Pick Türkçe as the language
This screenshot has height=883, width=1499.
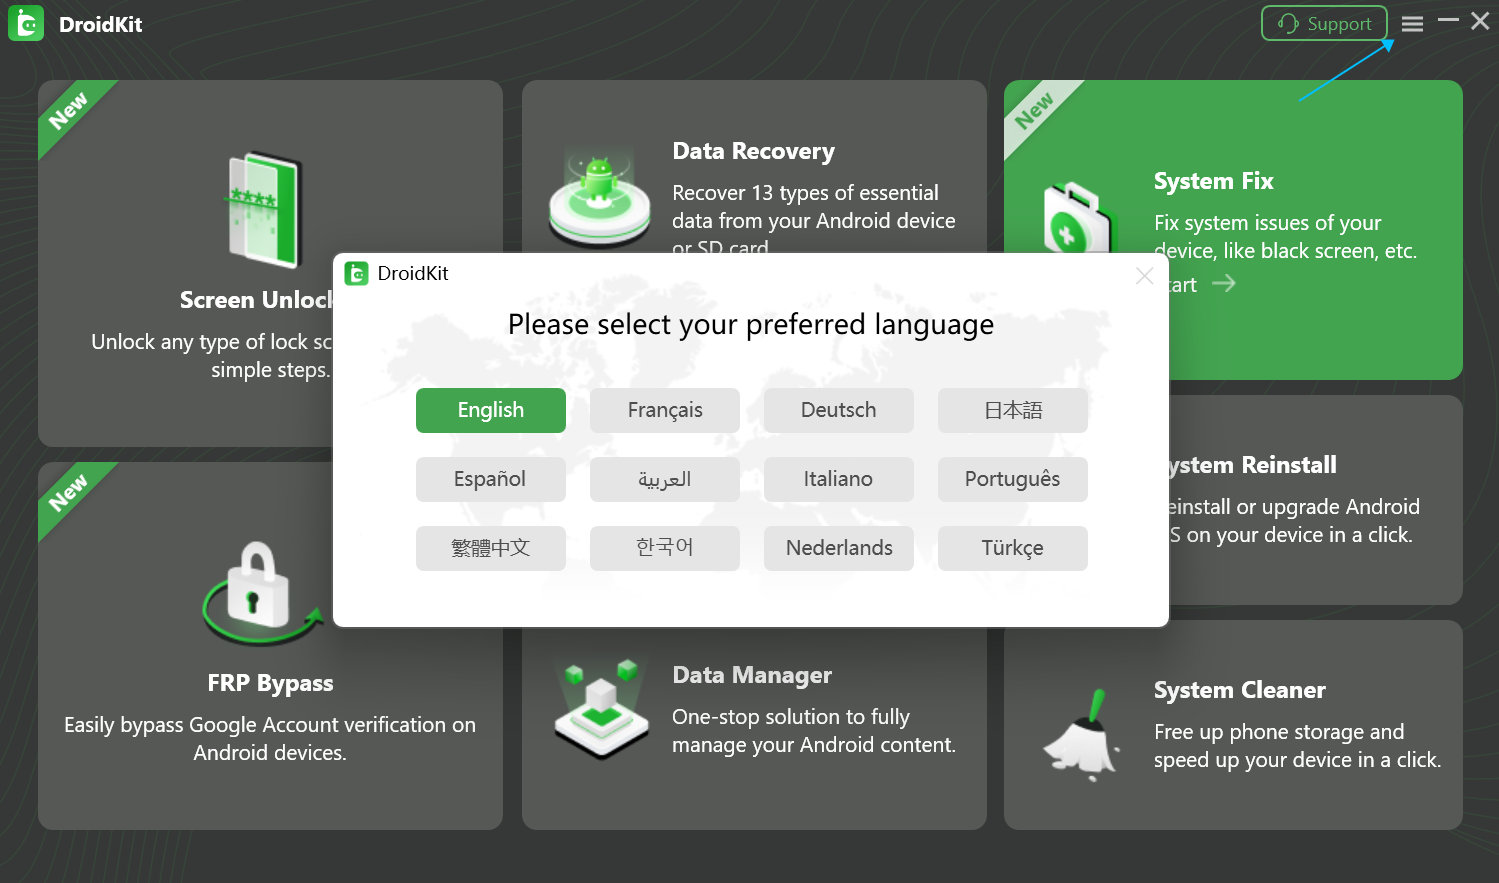[x=1013, y=548]
